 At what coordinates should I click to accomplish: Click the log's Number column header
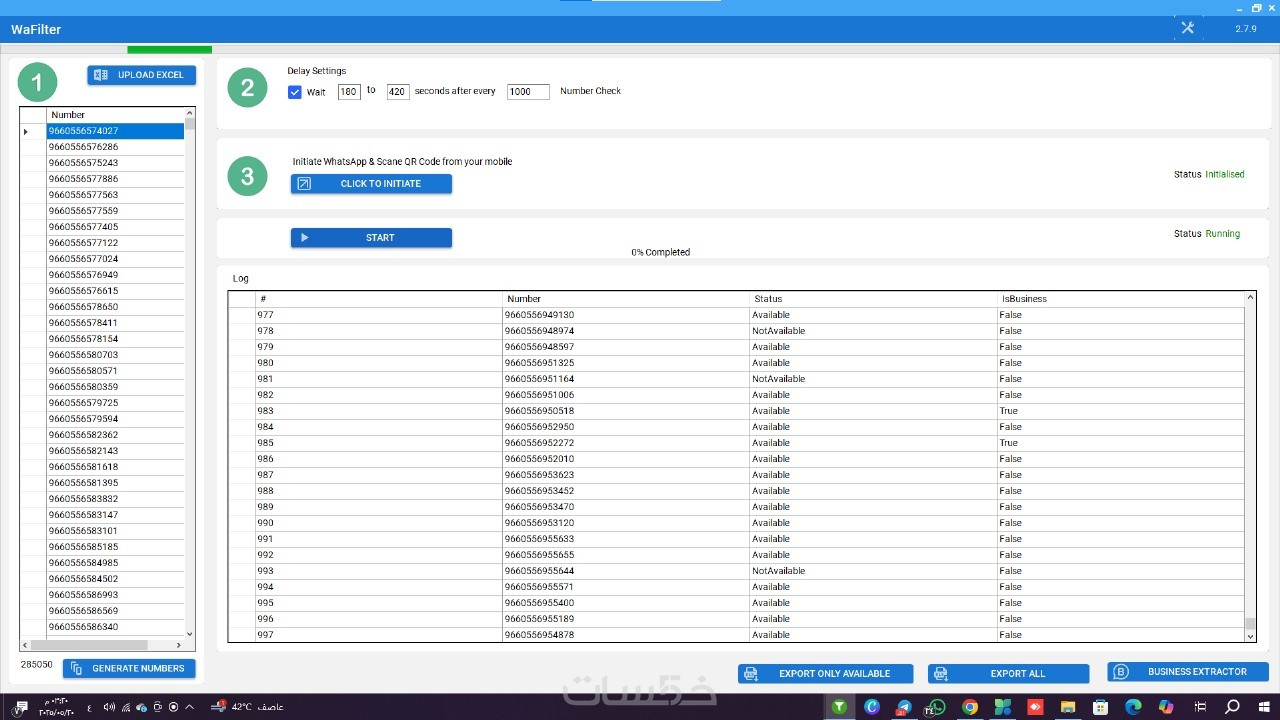(x=626, y=299)
